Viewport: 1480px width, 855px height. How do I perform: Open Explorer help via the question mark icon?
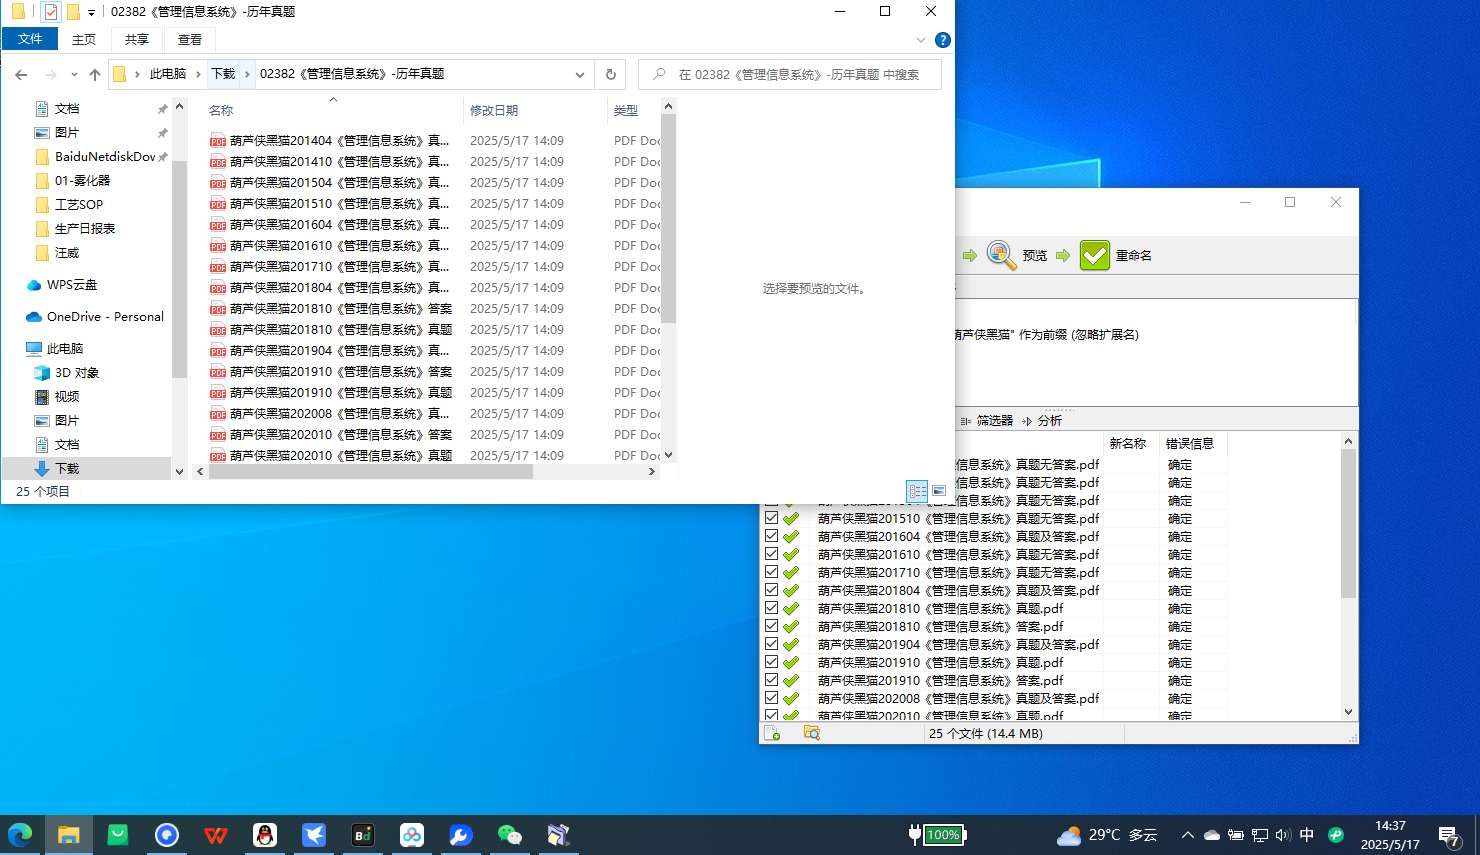942,40
